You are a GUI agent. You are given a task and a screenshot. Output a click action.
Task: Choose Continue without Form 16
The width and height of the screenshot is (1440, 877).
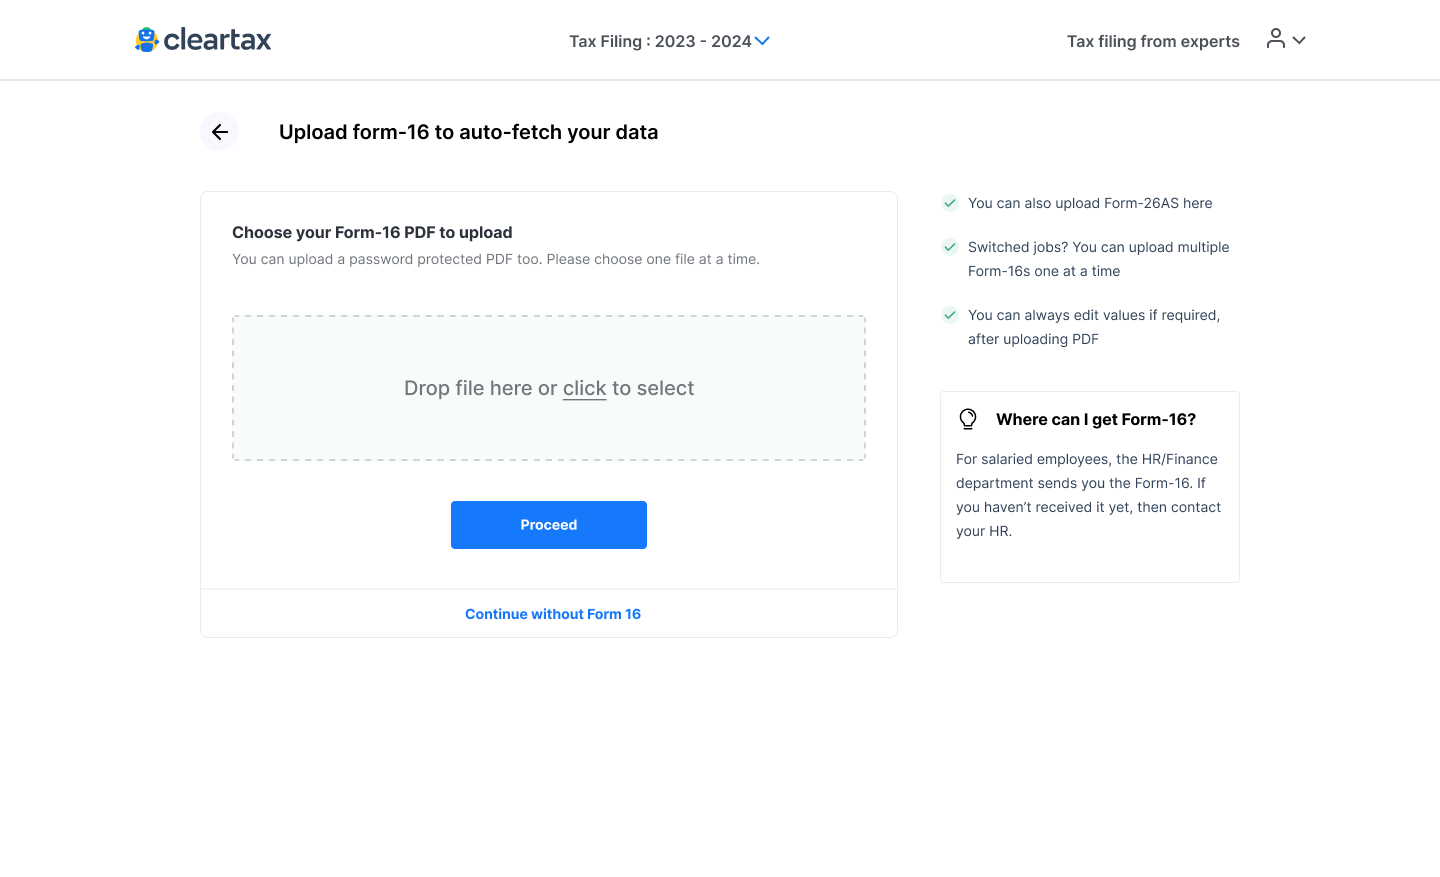pos(553,614)
